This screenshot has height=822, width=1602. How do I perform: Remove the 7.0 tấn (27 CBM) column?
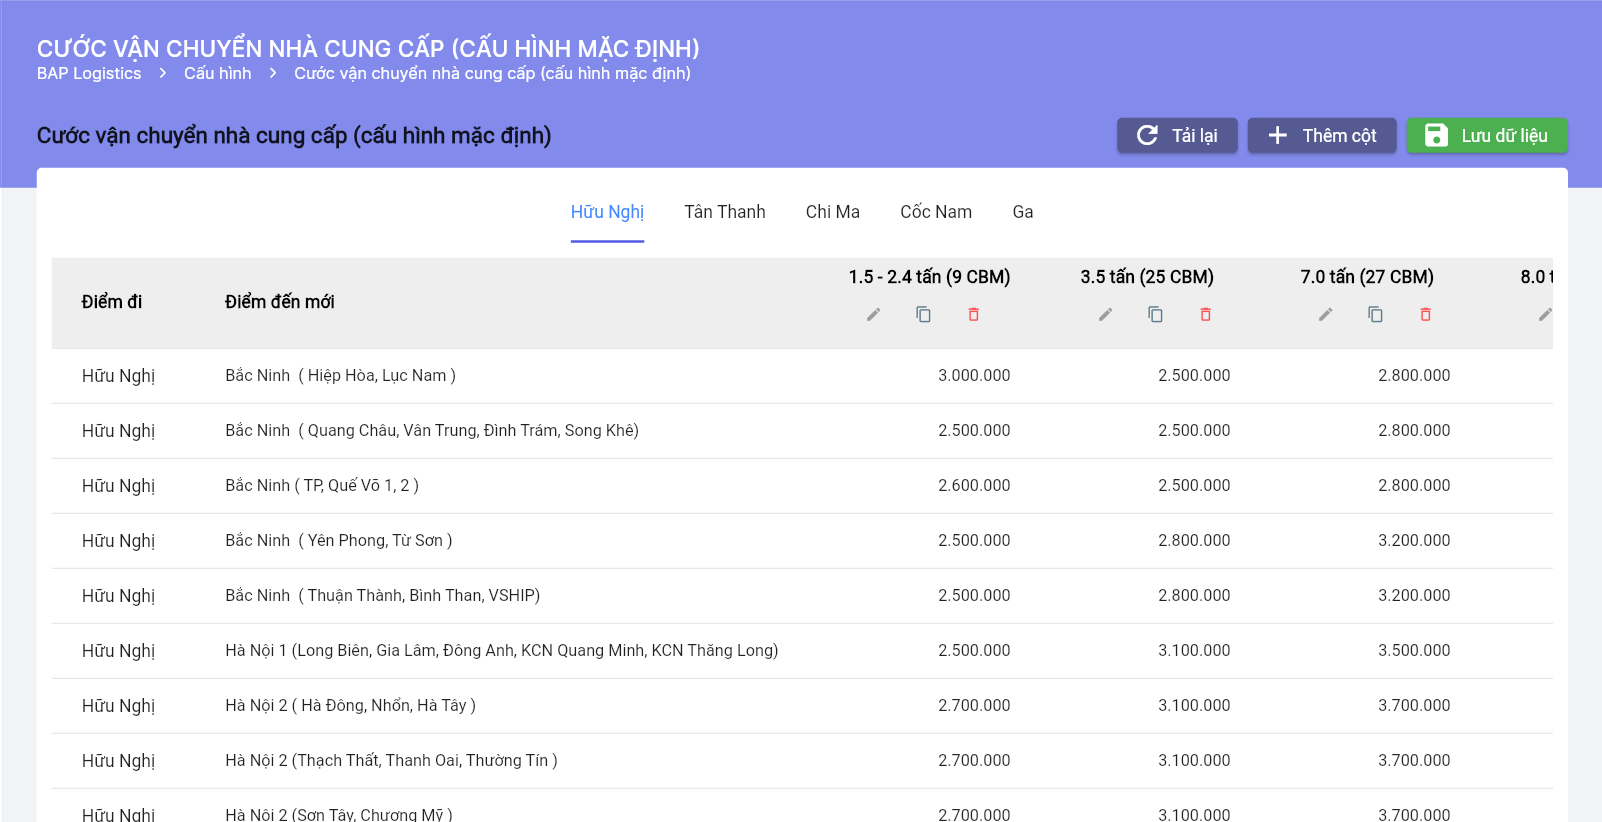click(x=1425, y=315)
